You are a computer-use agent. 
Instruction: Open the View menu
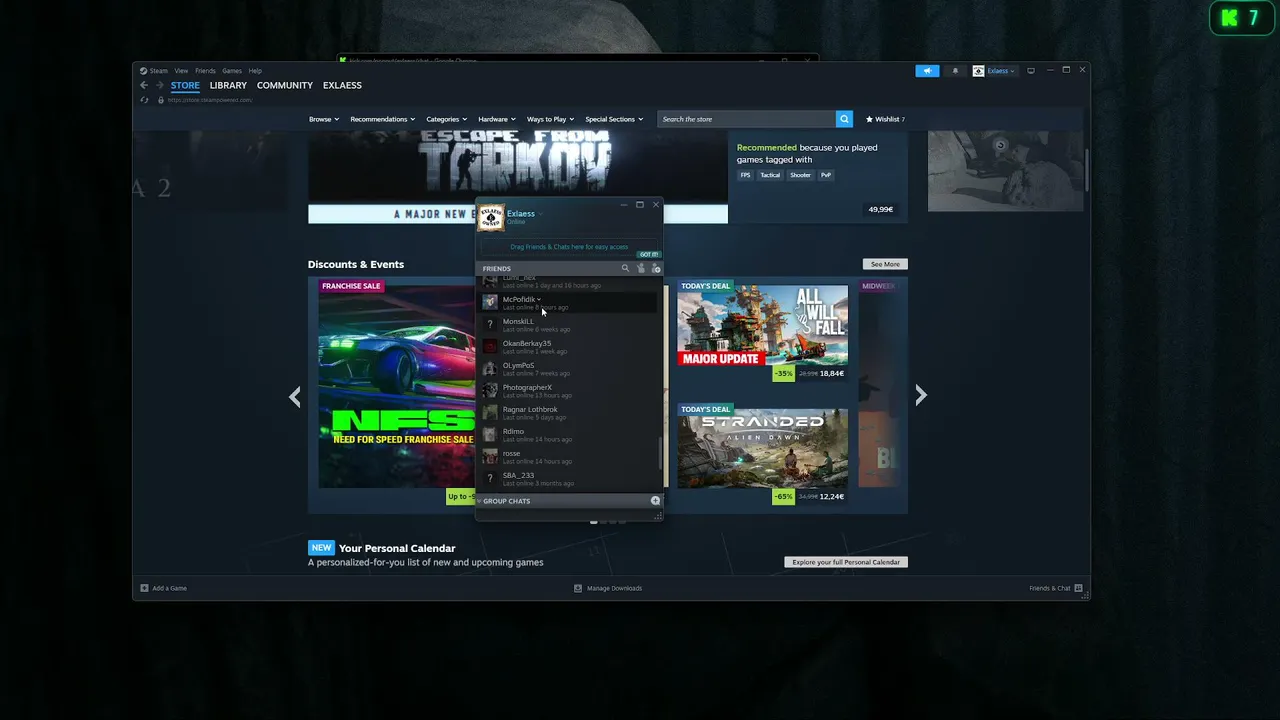(x=181, y=71)
